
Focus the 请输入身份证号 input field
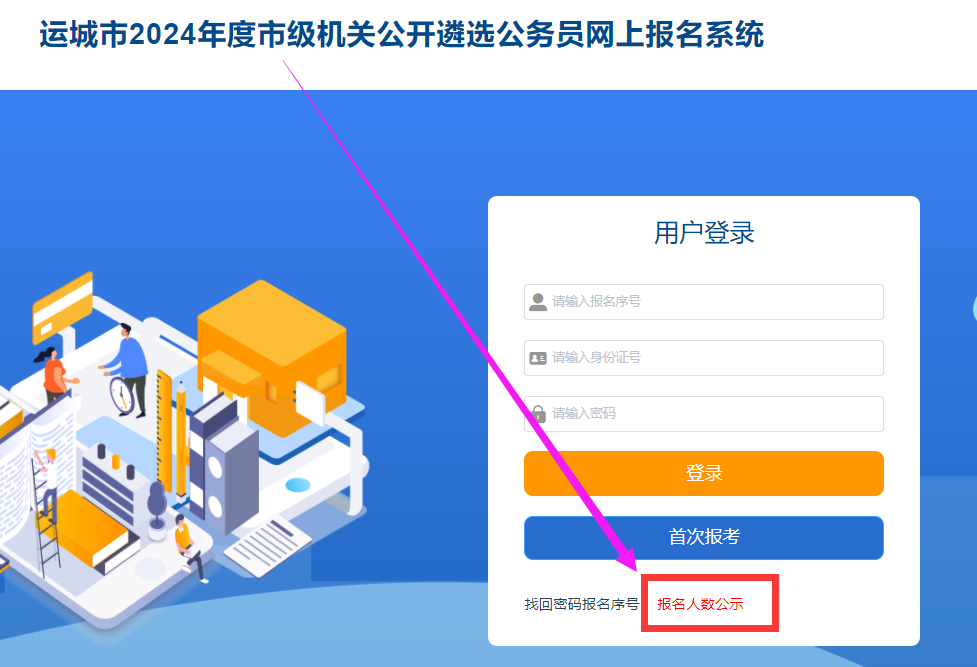(703, 358)
